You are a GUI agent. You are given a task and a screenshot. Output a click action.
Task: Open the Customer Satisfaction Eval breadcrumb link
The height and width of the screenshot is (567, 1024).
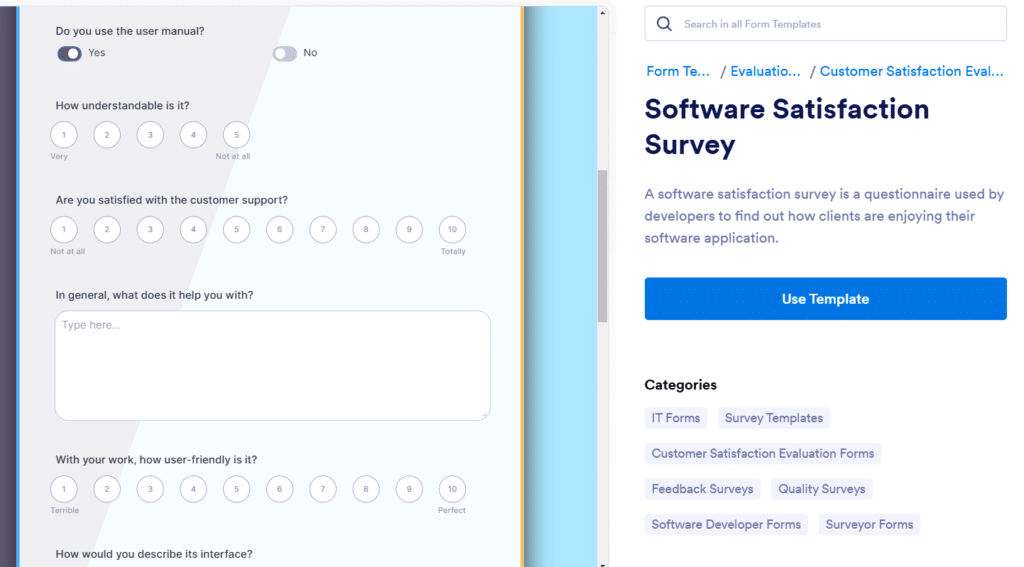(912, 71)
